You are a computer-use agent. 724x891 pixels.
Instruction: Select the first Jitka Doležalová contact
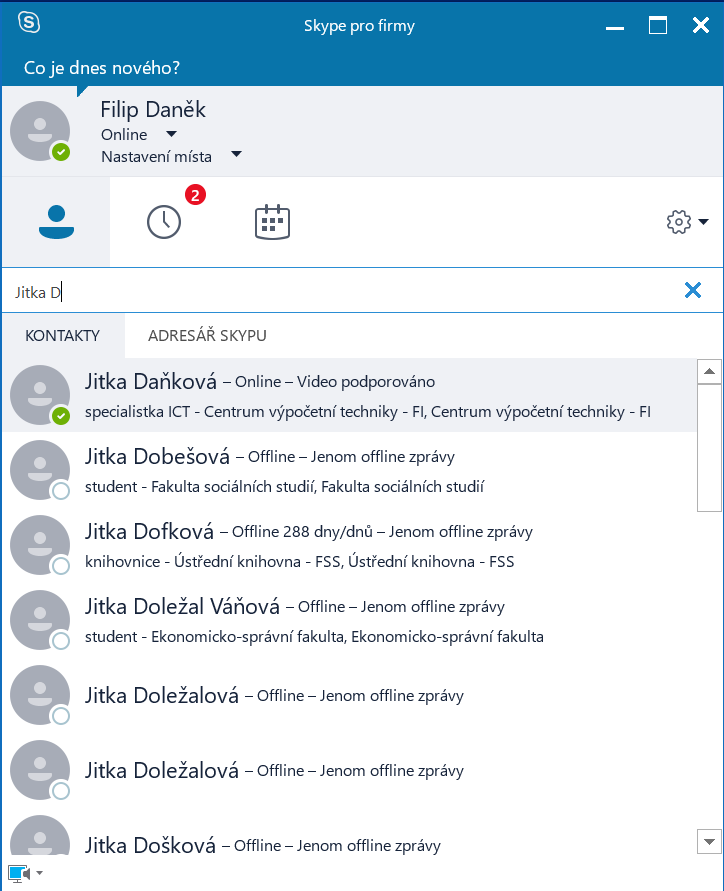[349, 696]
